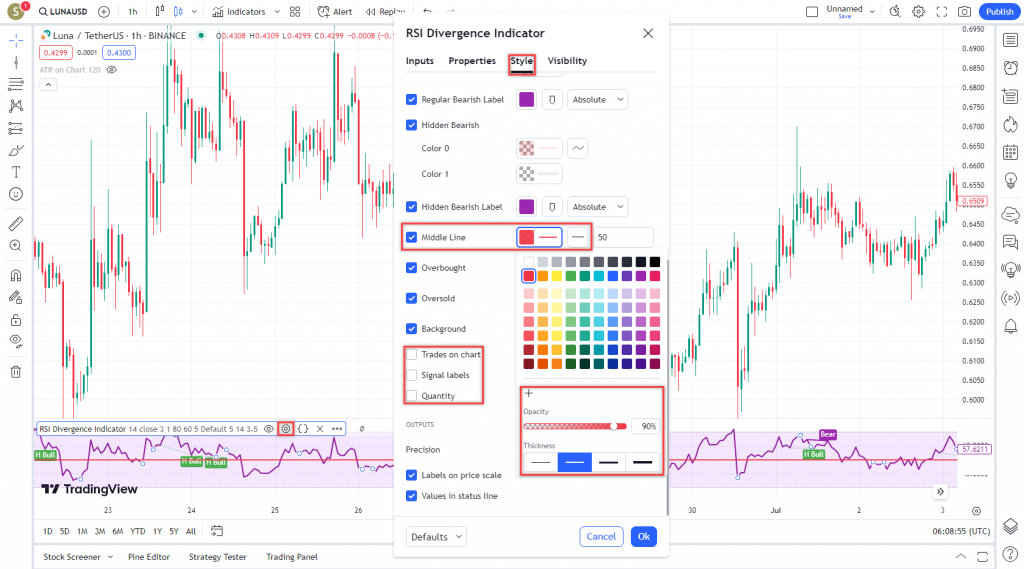1024x569 pixels.
Task: Open the Trading Panel tab
Action: point(292,557)
